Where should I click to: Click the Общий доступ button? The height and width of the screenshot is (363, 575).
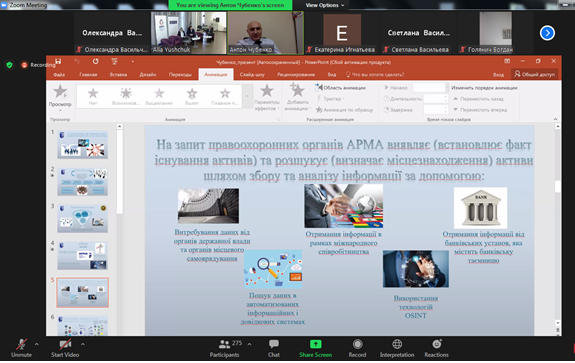tap(535, 74)
